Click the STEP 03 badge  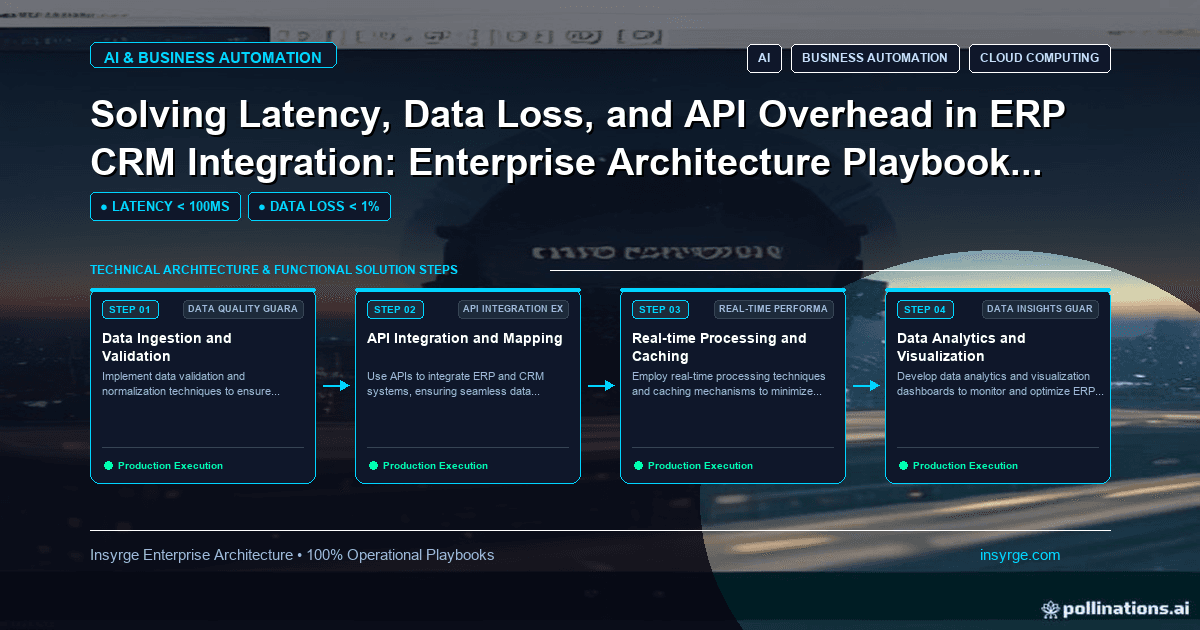[660, 309]
